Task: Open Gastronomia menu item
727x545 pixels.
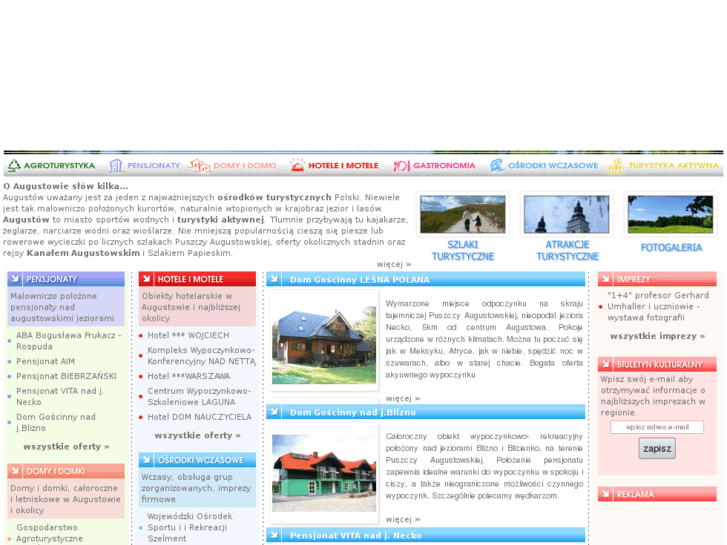Action: [x=444, y=166]
